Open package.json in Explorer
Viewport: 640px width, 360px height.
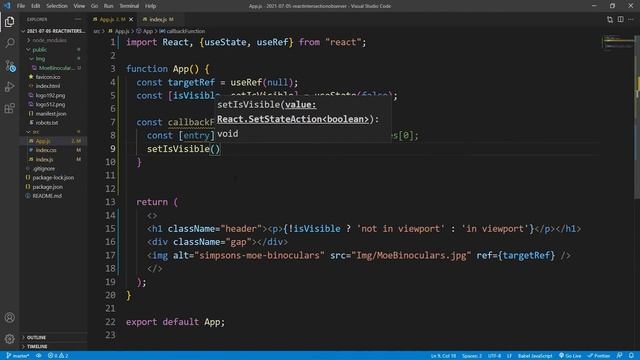click(53, 187)
